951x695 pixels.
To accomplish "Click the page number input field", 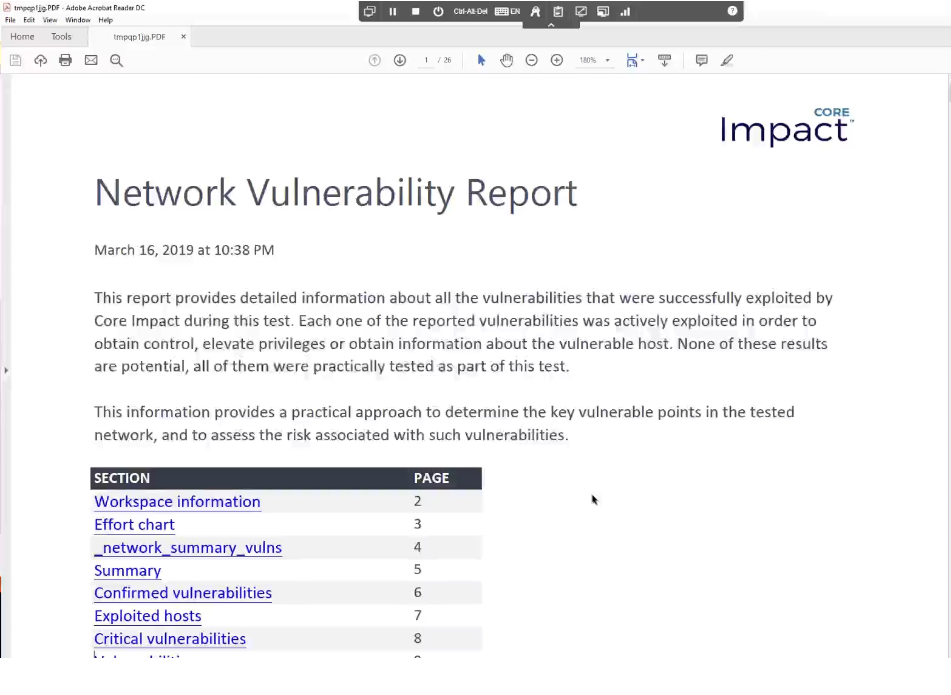I will pyautogui.click(x=426, y=60).
